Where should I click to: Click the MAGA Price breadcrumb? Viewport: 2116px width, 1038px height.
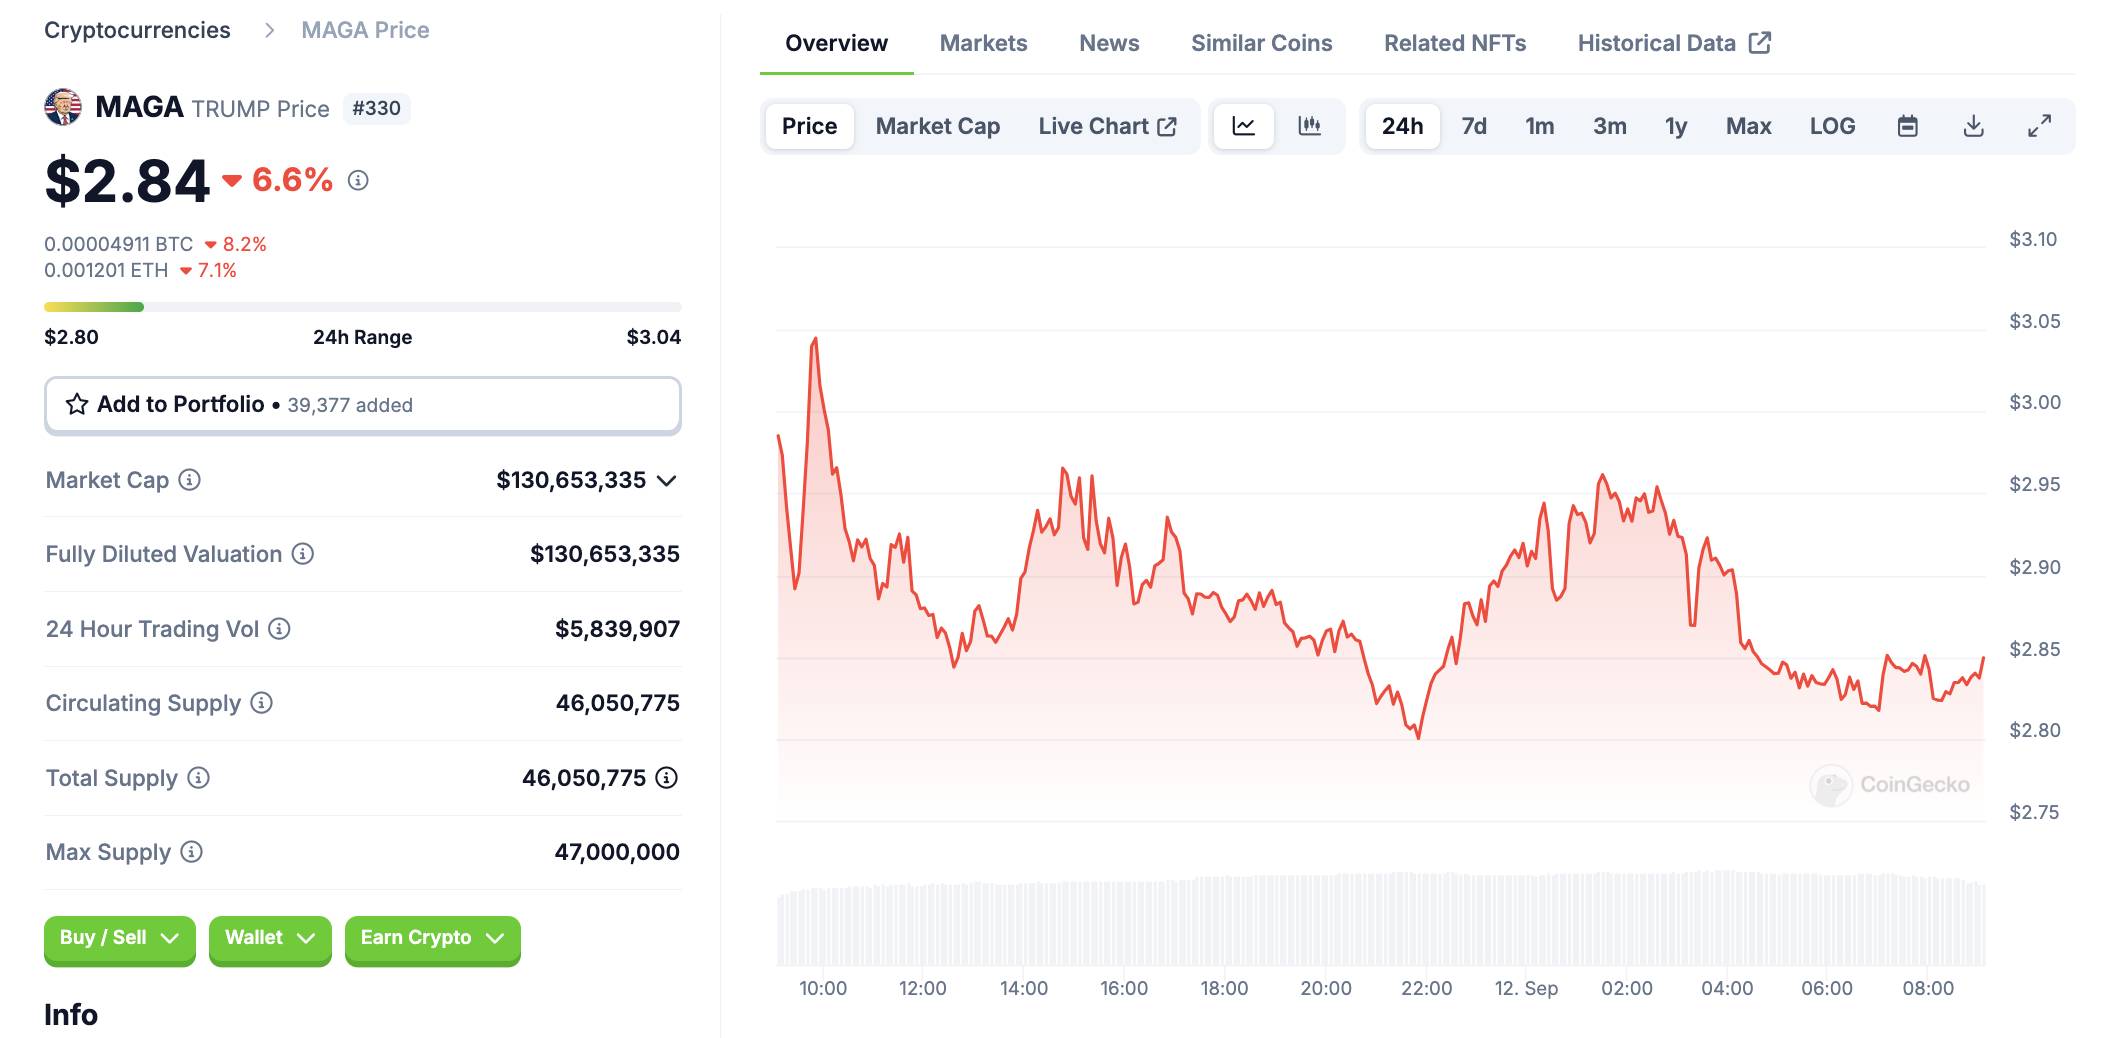(366, 30)
